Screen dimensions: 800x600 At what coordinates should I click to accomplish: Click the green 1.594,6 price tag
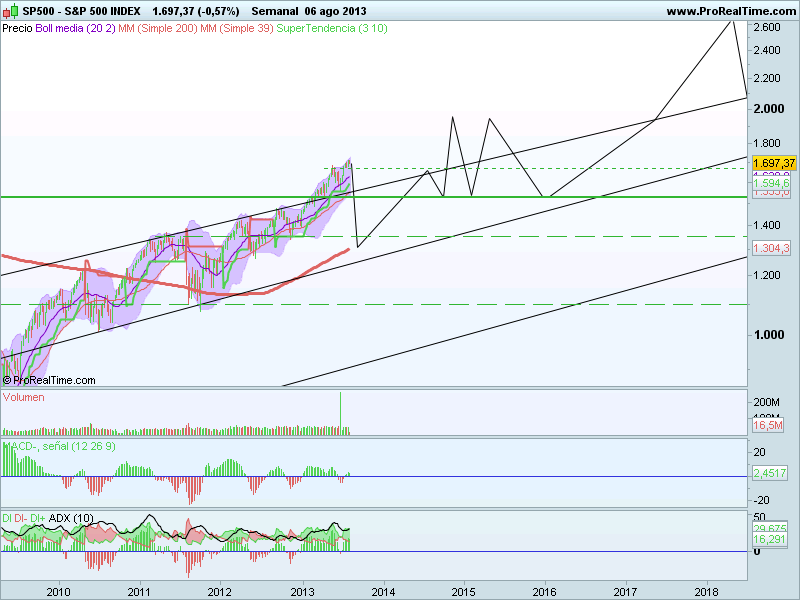771,183
